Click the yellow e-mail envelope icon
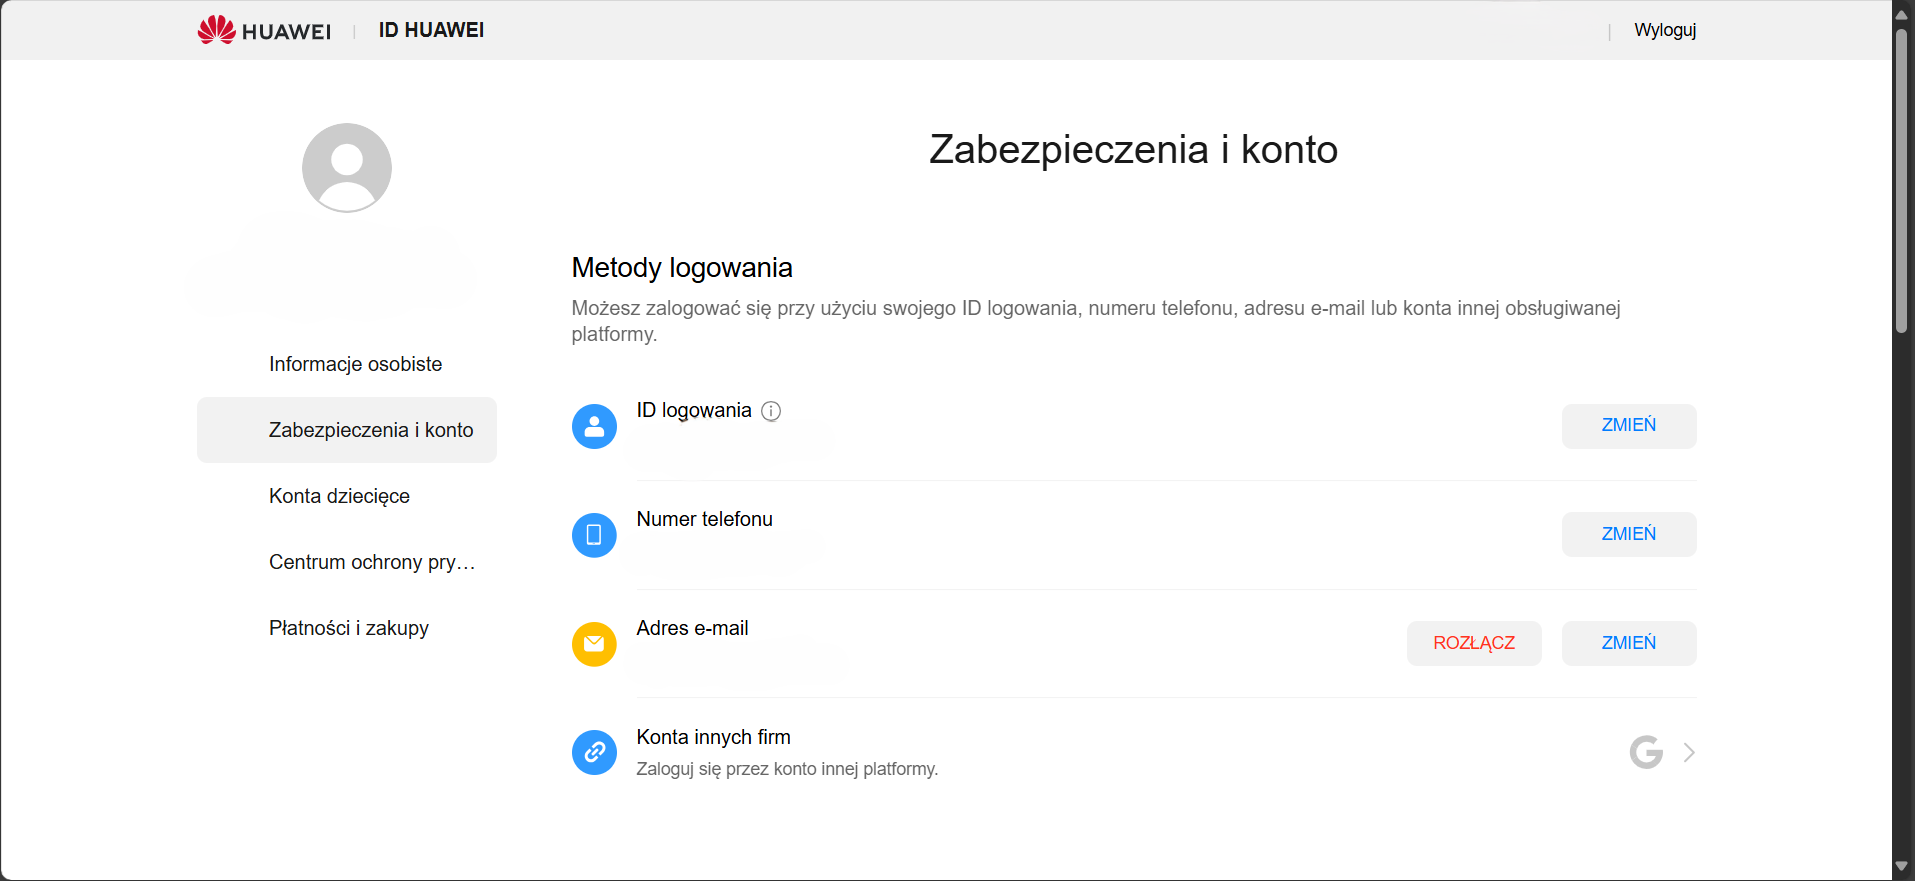1915x881 pixels. pos(594,644)
